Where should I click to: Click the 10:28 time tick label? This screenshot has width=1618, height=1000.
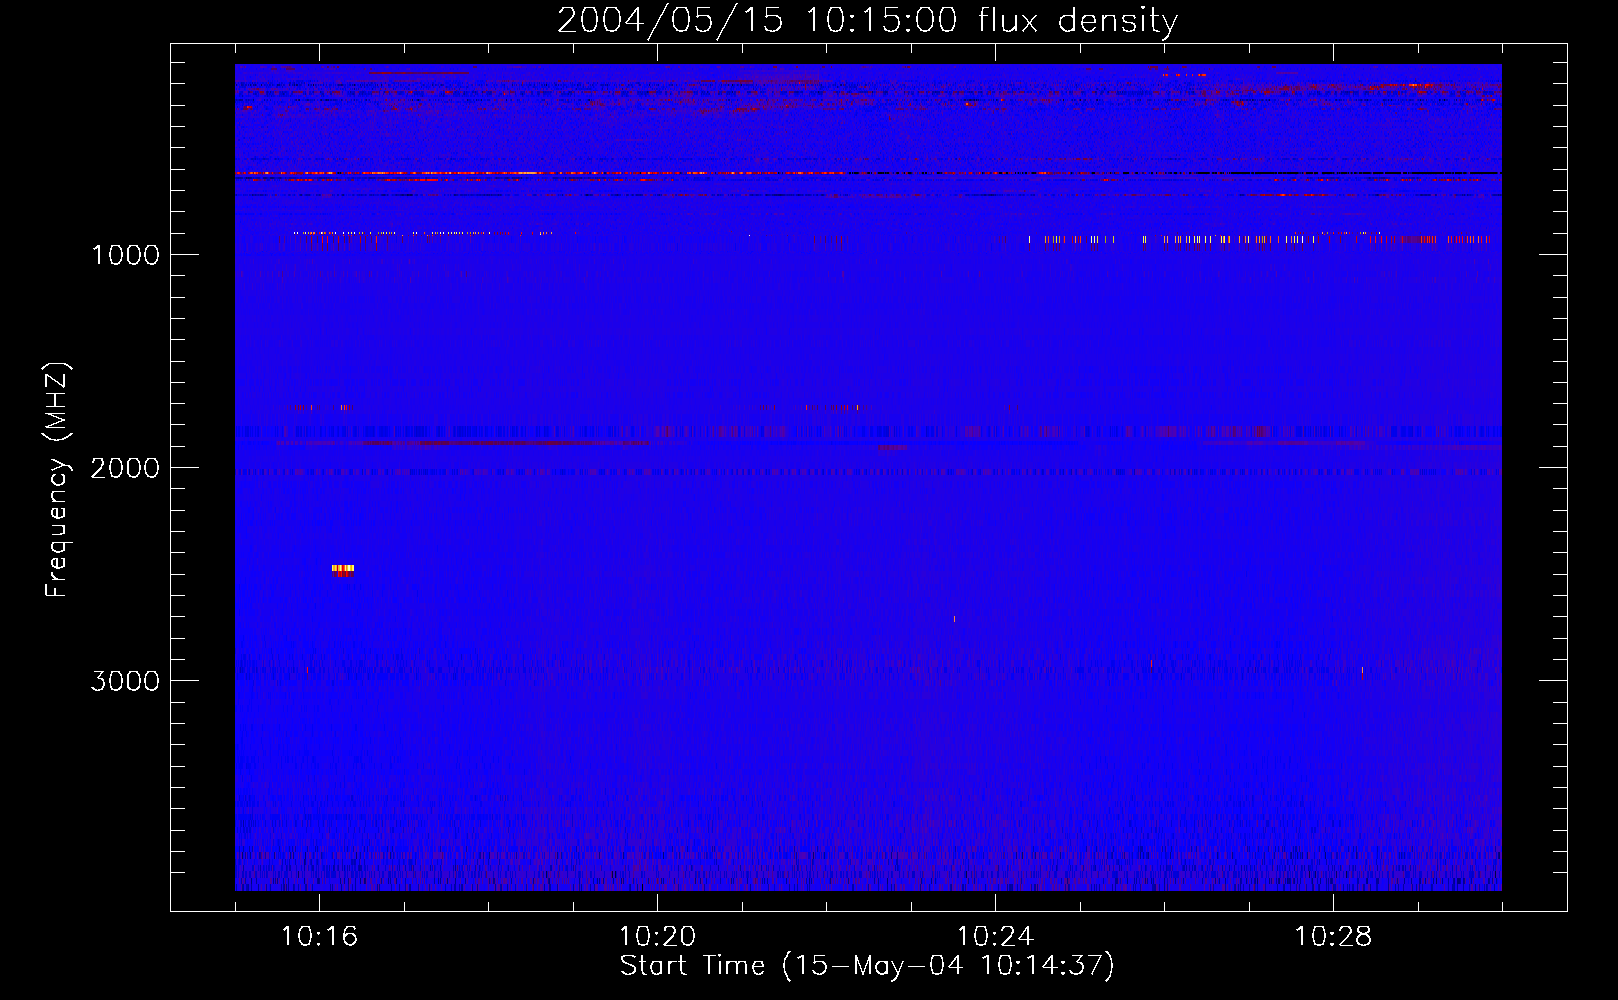(1333, 937)
